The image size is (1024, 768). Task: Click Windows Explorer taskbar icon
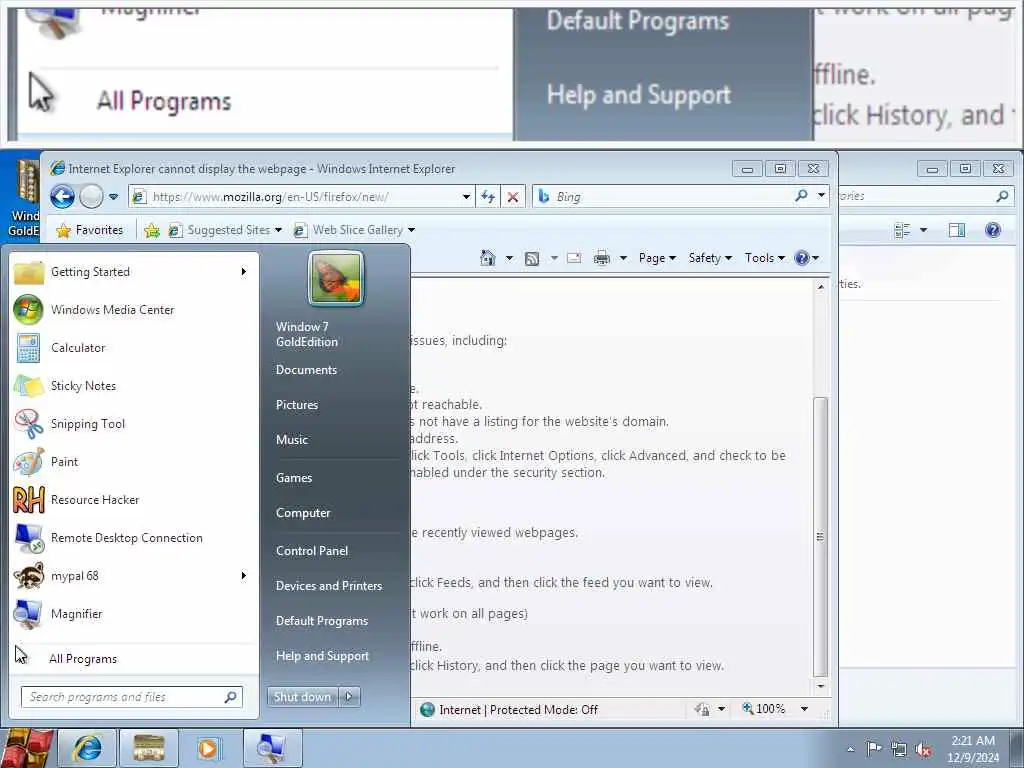coord(149,748)
